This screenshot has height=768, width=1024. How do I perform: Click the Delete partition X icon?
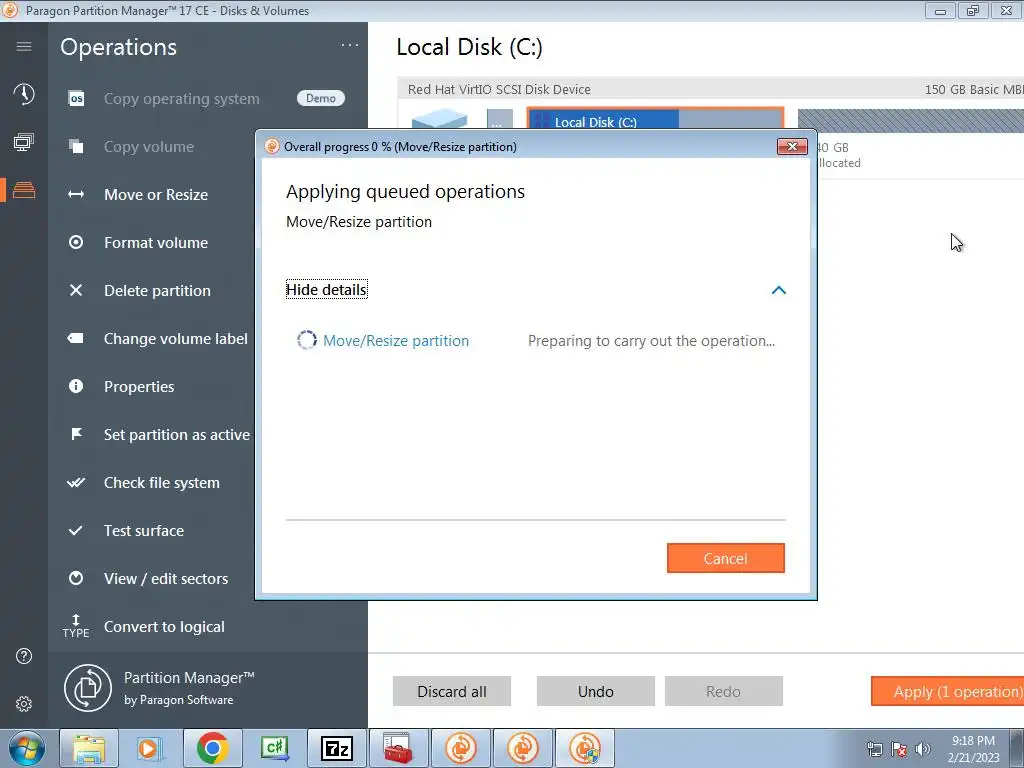tap(76, 290)
